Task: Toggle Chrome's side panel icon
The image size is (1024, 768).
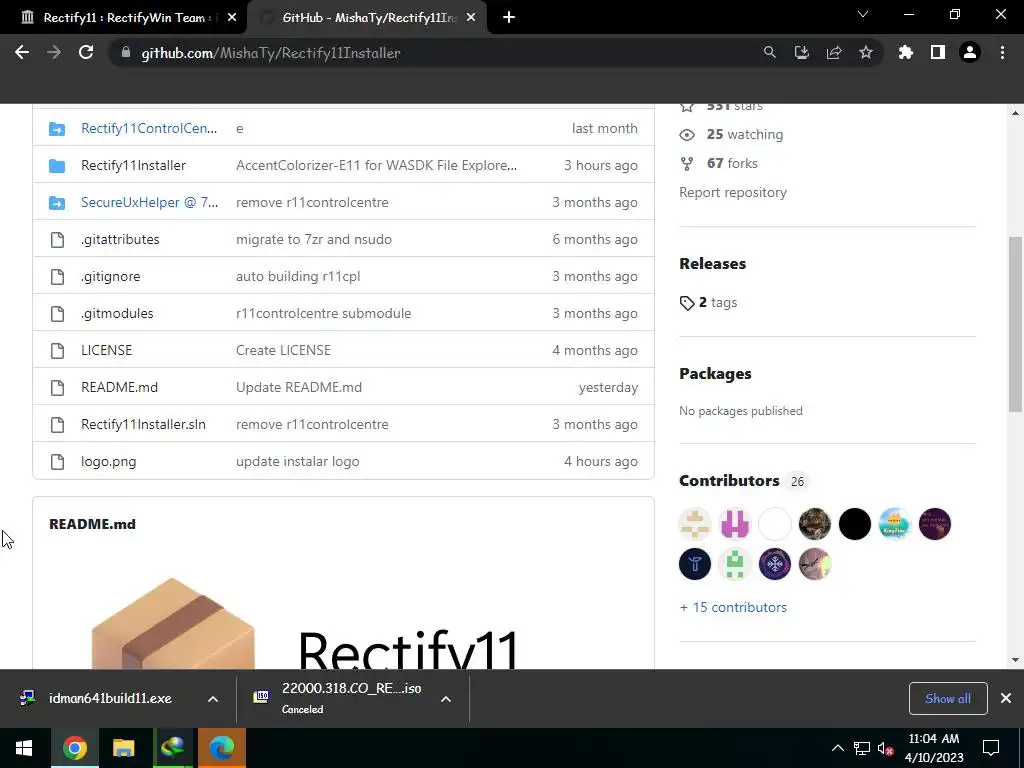Action: (x=938, y=53)
